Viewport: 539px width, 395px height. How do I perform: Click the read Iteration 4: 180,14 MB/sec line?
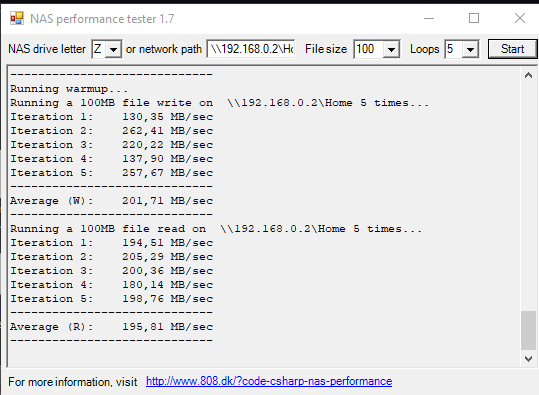111,285
